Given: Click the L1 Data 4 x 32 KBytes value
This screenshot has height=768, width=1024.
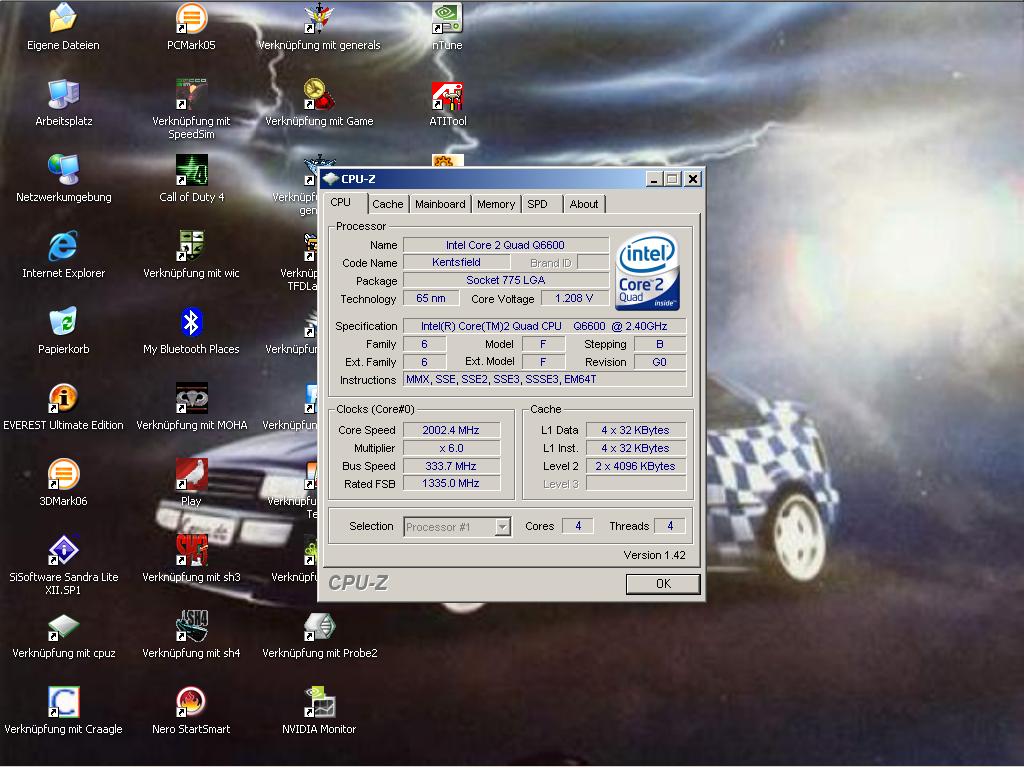Looking at the screenshot, I should pos(635,430).
